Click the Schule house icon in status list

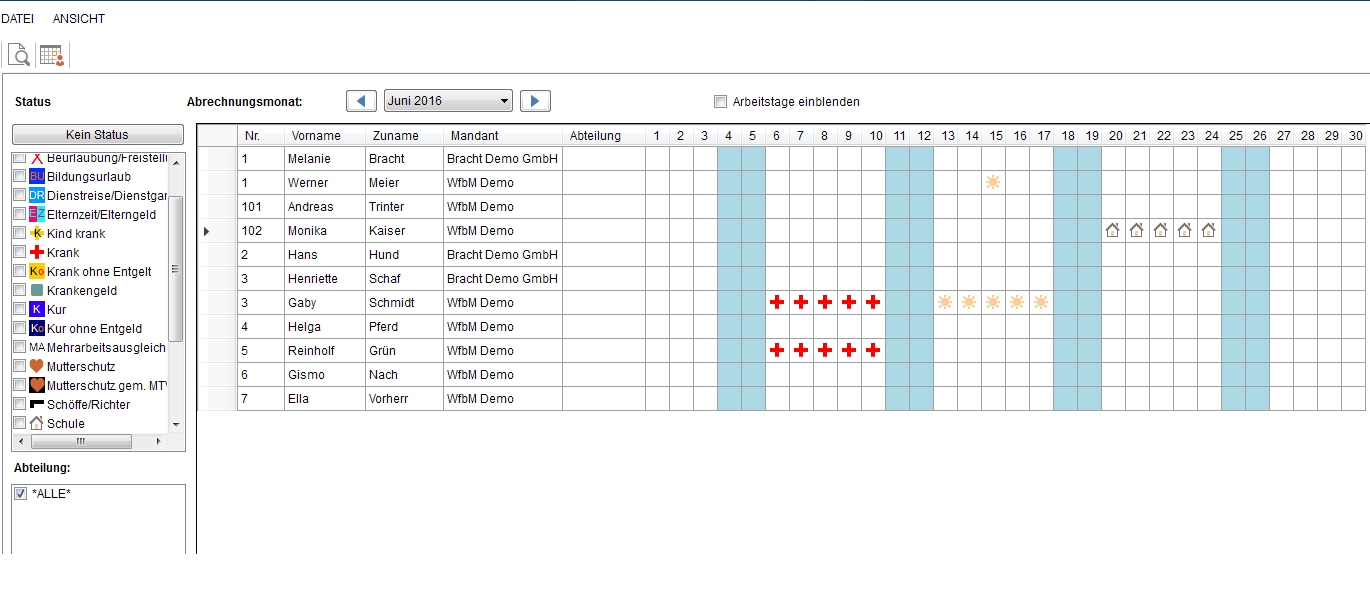pos(37,424)
